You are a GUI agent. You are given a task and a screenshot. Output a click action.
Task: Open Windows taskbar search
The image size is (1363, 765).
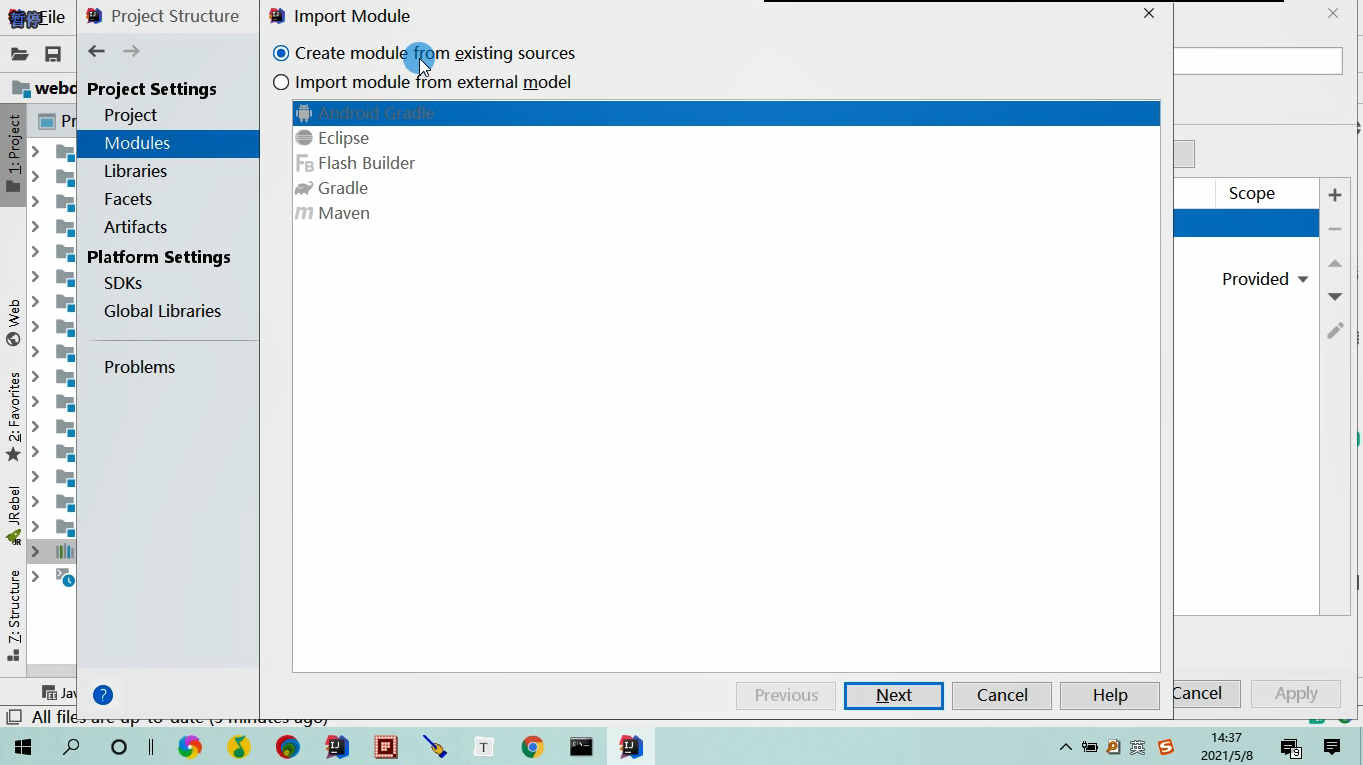click(71, 747)
